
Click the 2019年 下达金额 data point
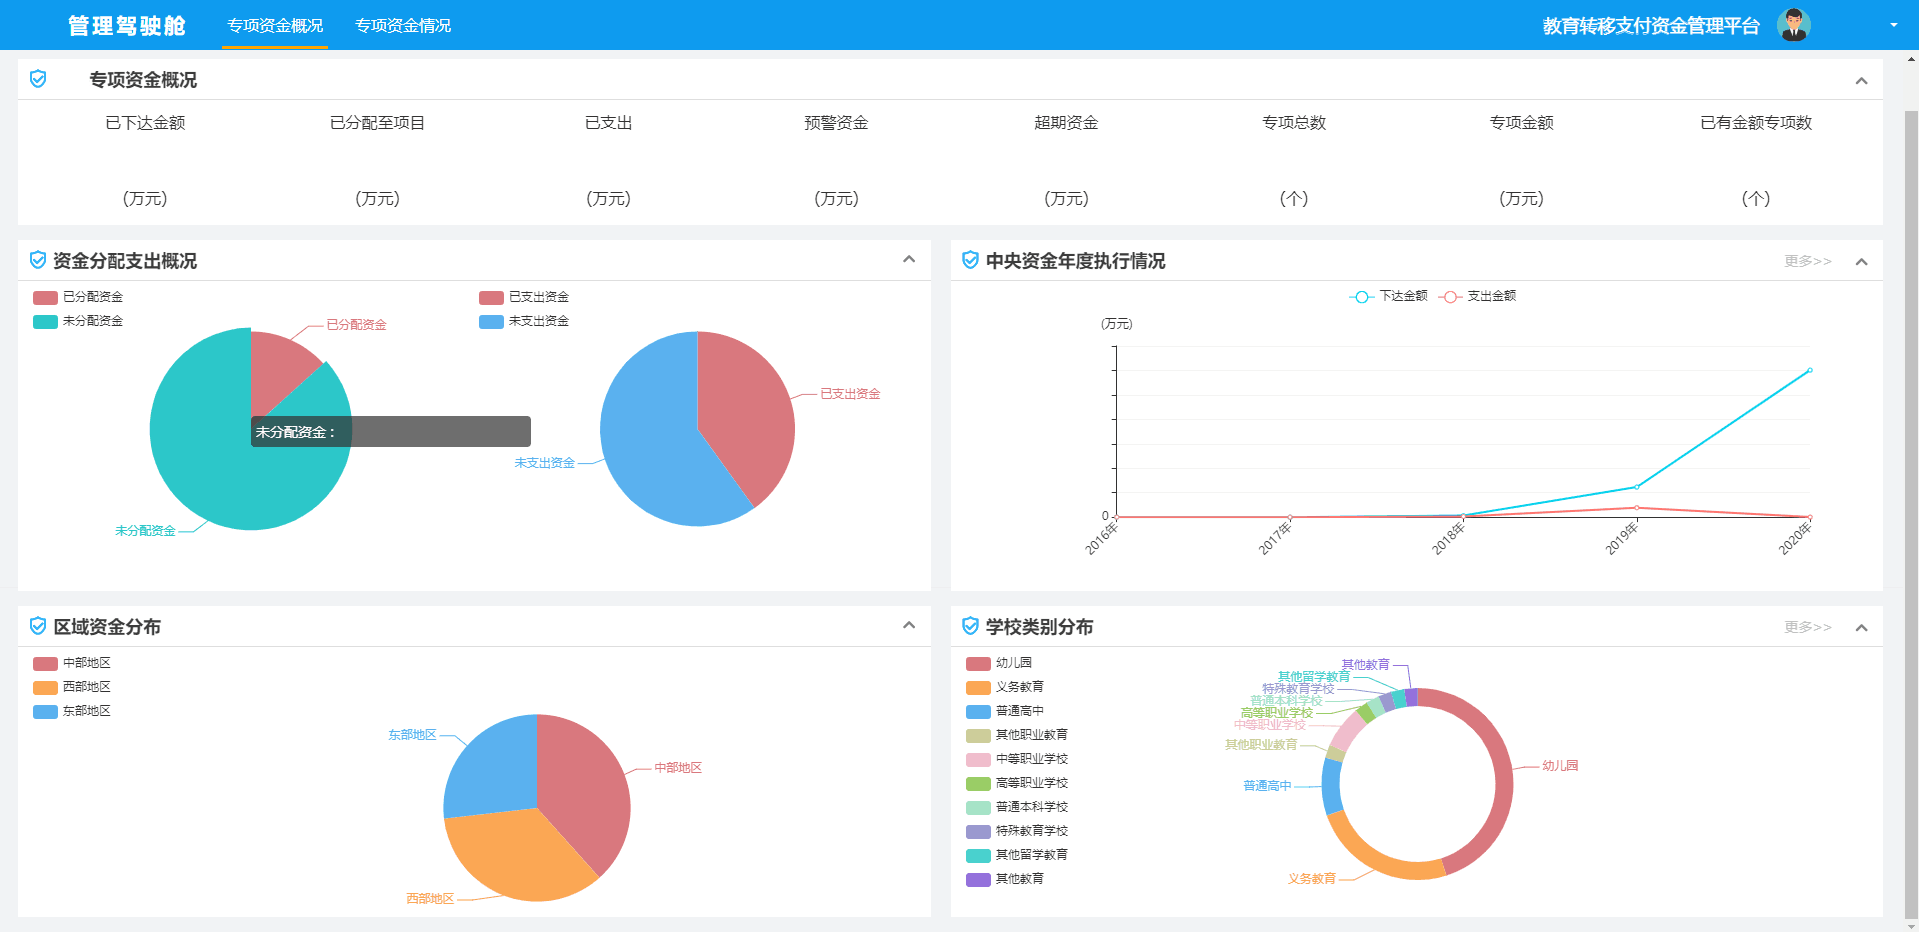(x=1636, y=487)
